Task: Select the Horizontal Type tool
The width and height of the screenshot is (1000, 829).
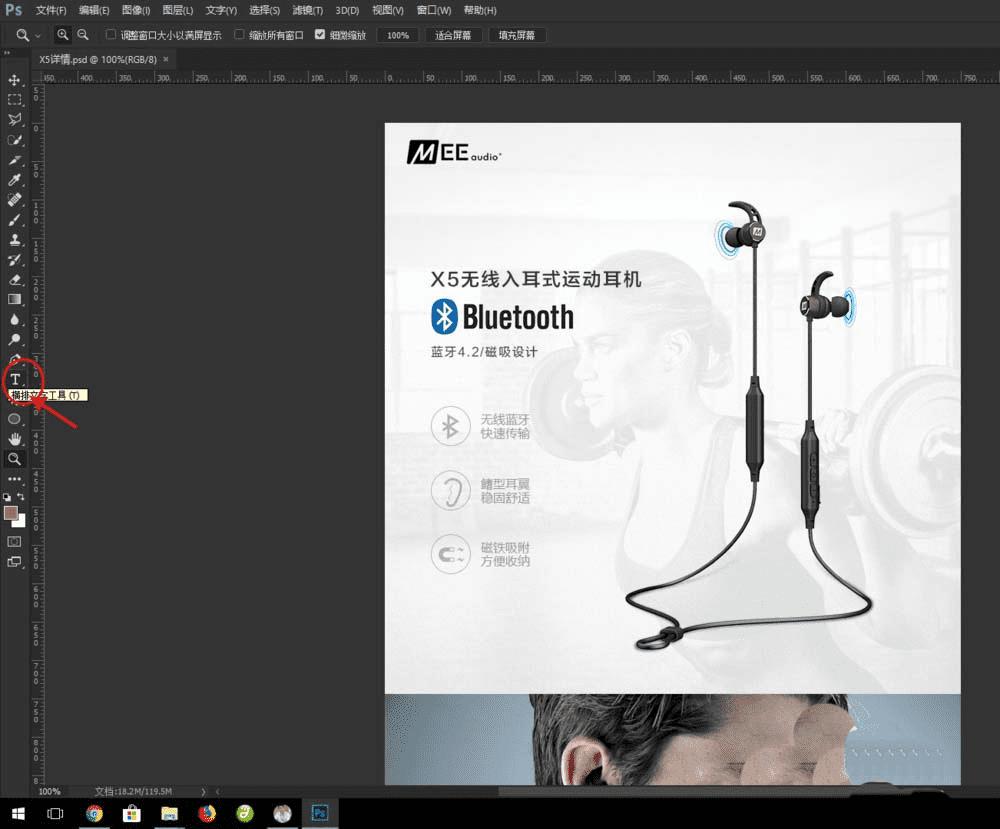Action: [15, 379]
